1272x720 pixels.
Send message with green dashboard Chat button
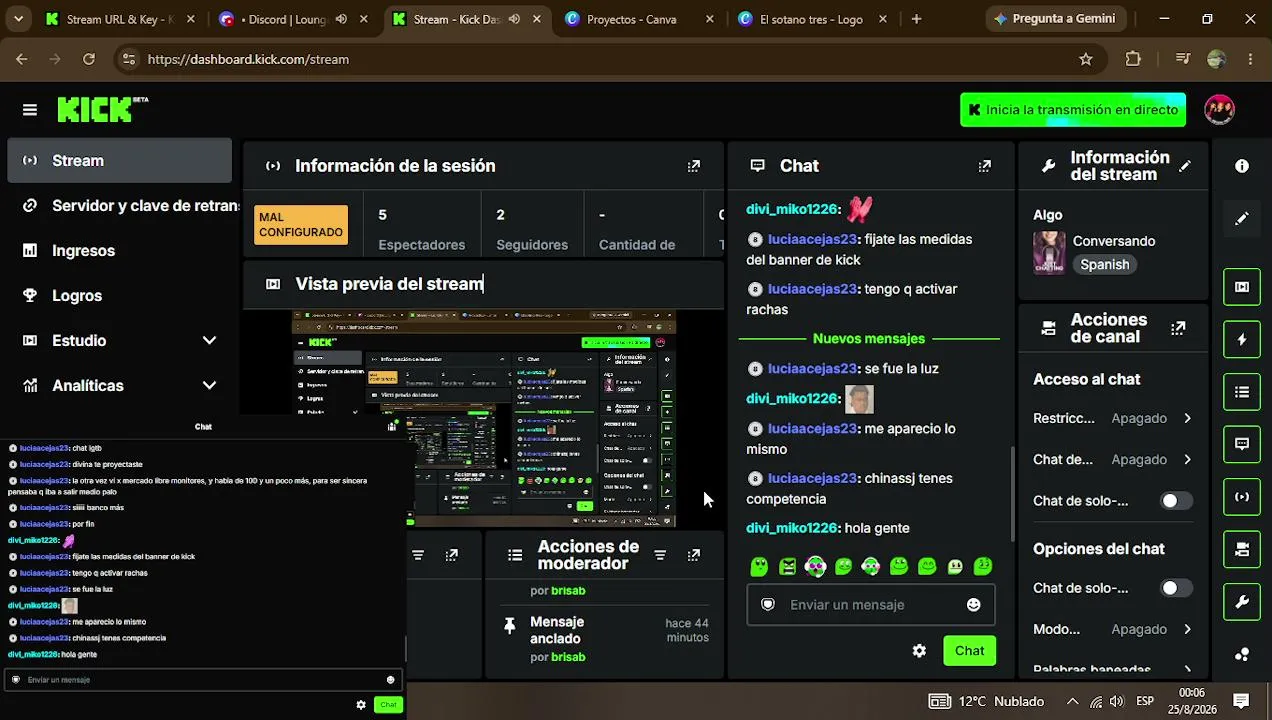pyautogui.click(x=969, y=651)
